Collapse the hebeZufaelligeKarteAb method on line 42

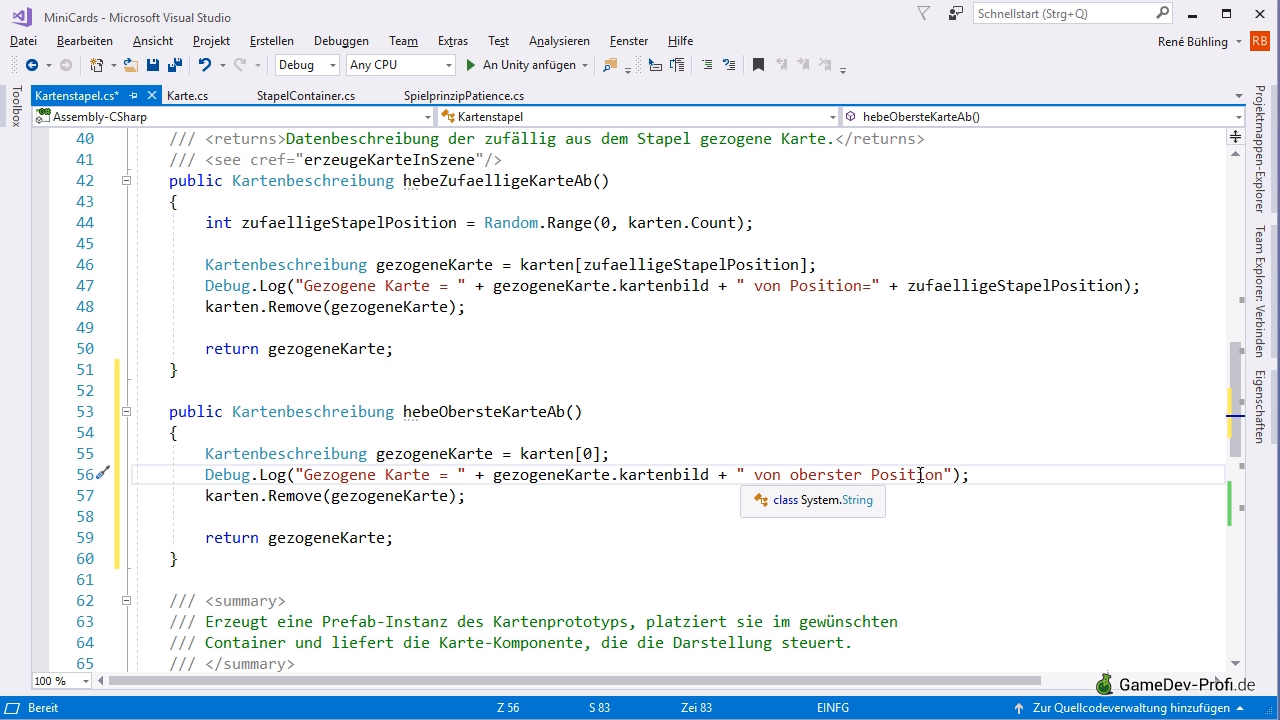[x=126, y=181]
